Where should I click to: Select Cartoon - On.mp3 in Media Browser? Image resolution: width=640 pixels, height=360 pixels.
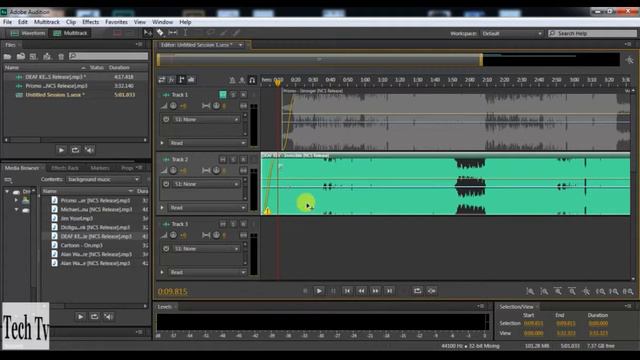coord(82,245)
